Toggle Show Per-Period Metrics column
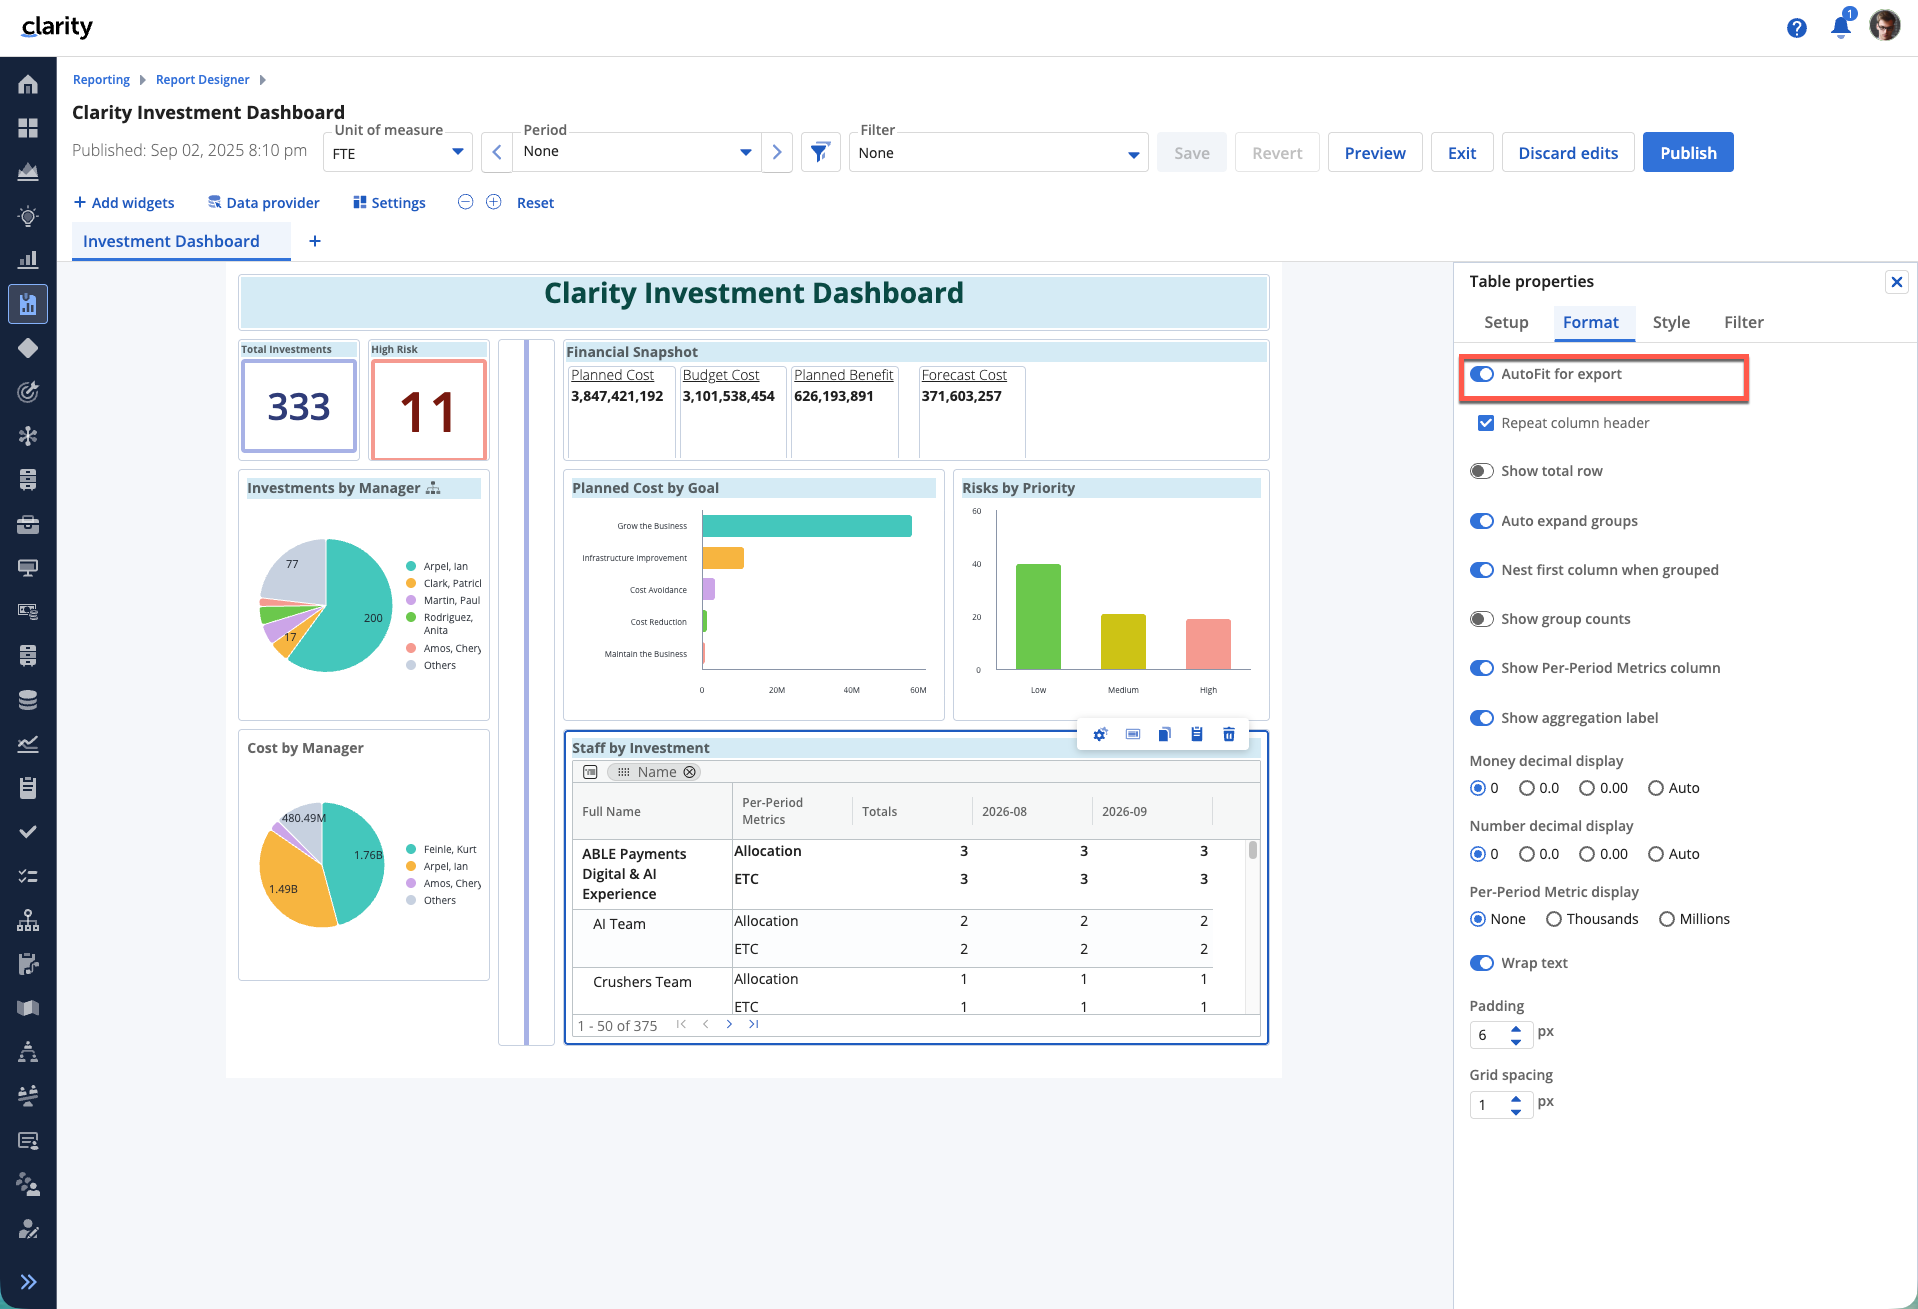The height and width of the screenshot is (1309, 1918). pos(1482,668)
